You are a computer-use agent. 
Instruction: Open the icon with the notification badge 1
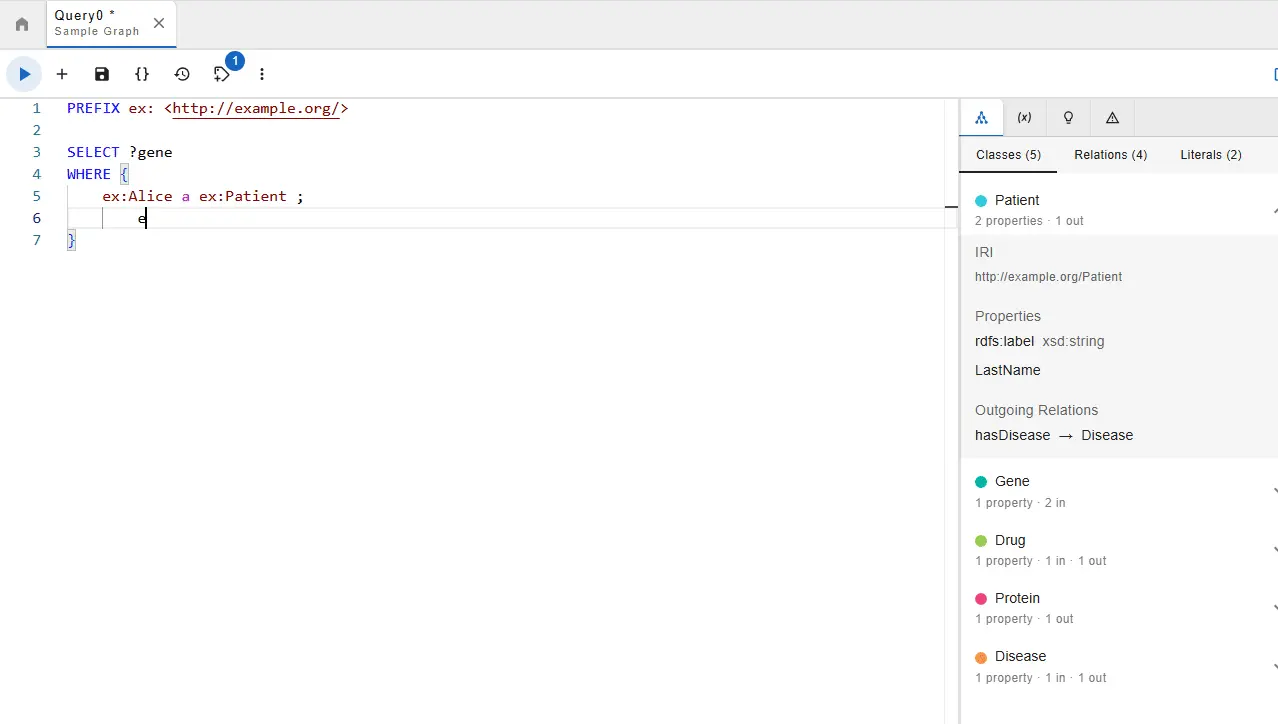[x=222, y=74]
